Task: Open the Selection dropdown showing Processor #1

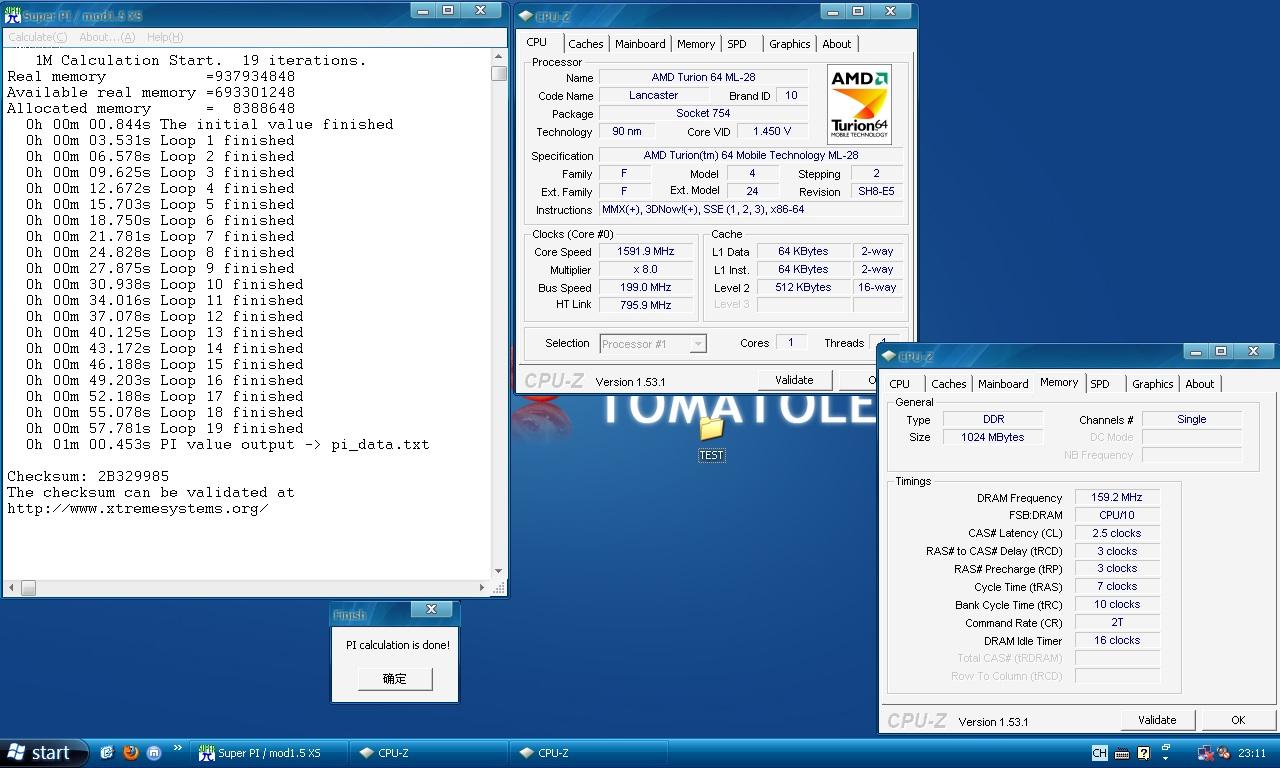Action: [653, 344]
